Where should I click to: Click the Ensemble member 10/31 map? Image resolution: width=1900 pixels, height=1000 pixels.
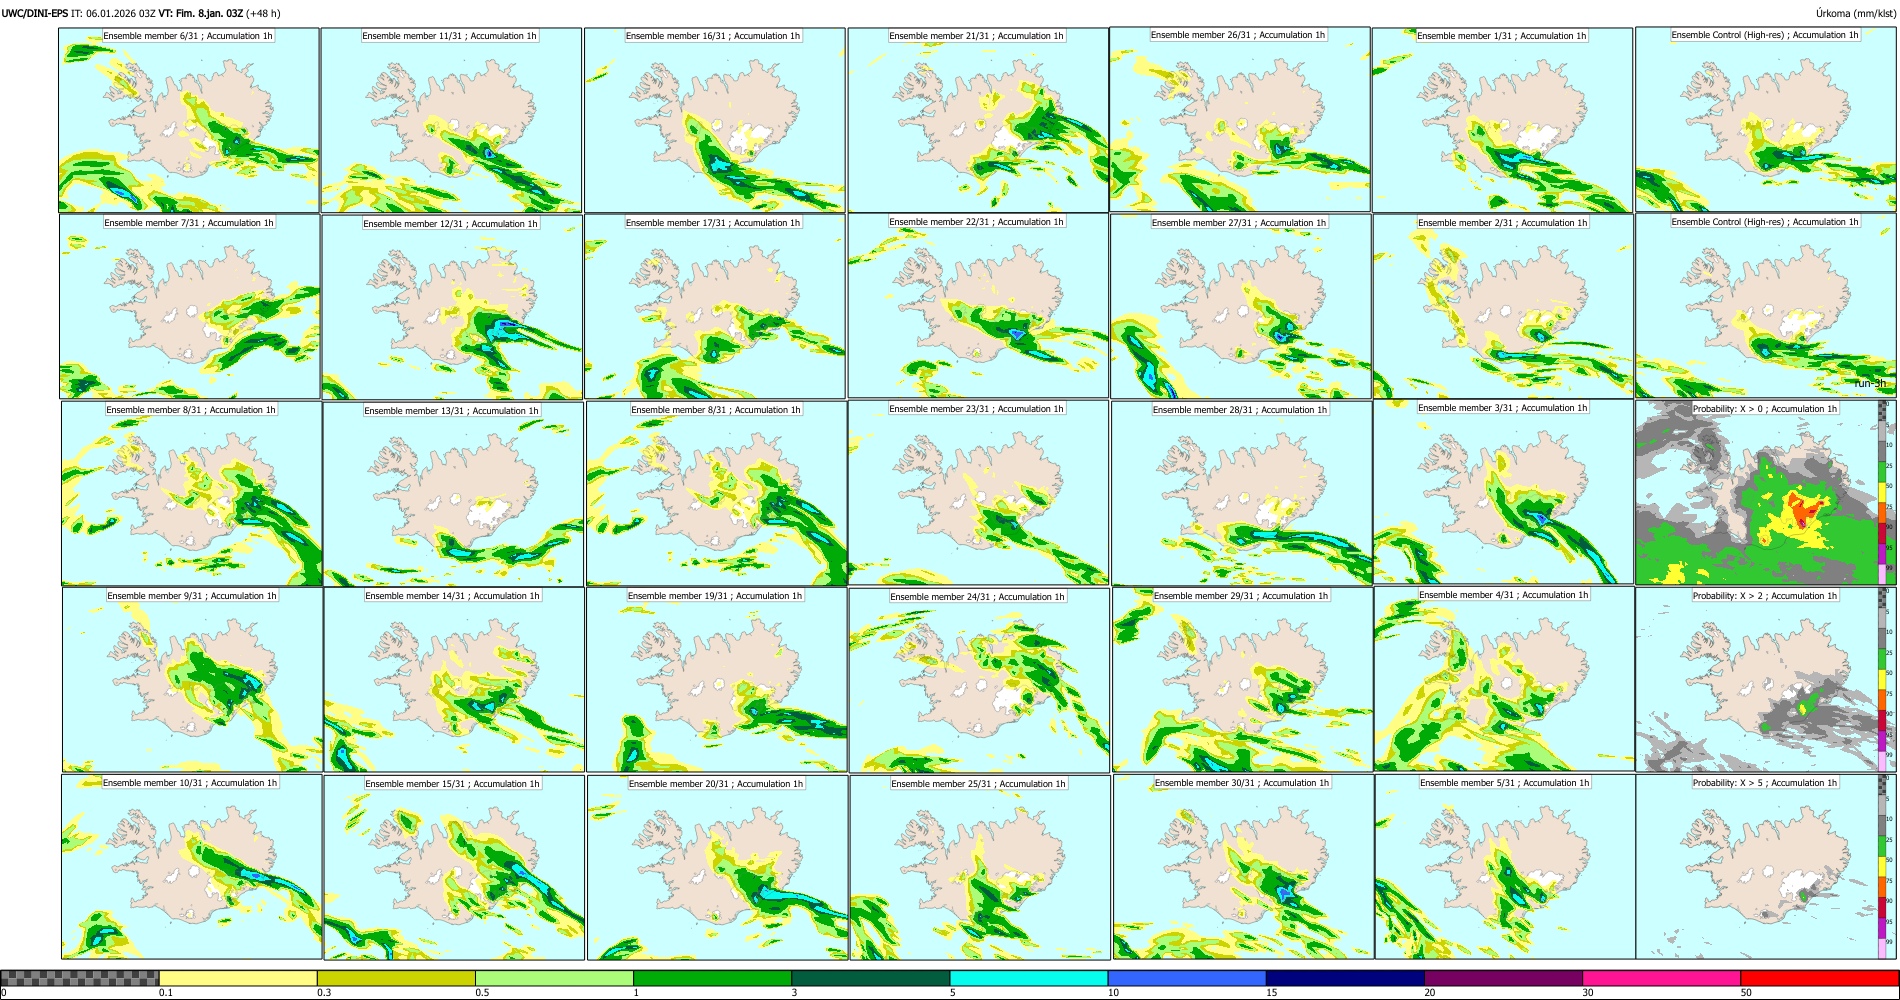coord(191,867)
